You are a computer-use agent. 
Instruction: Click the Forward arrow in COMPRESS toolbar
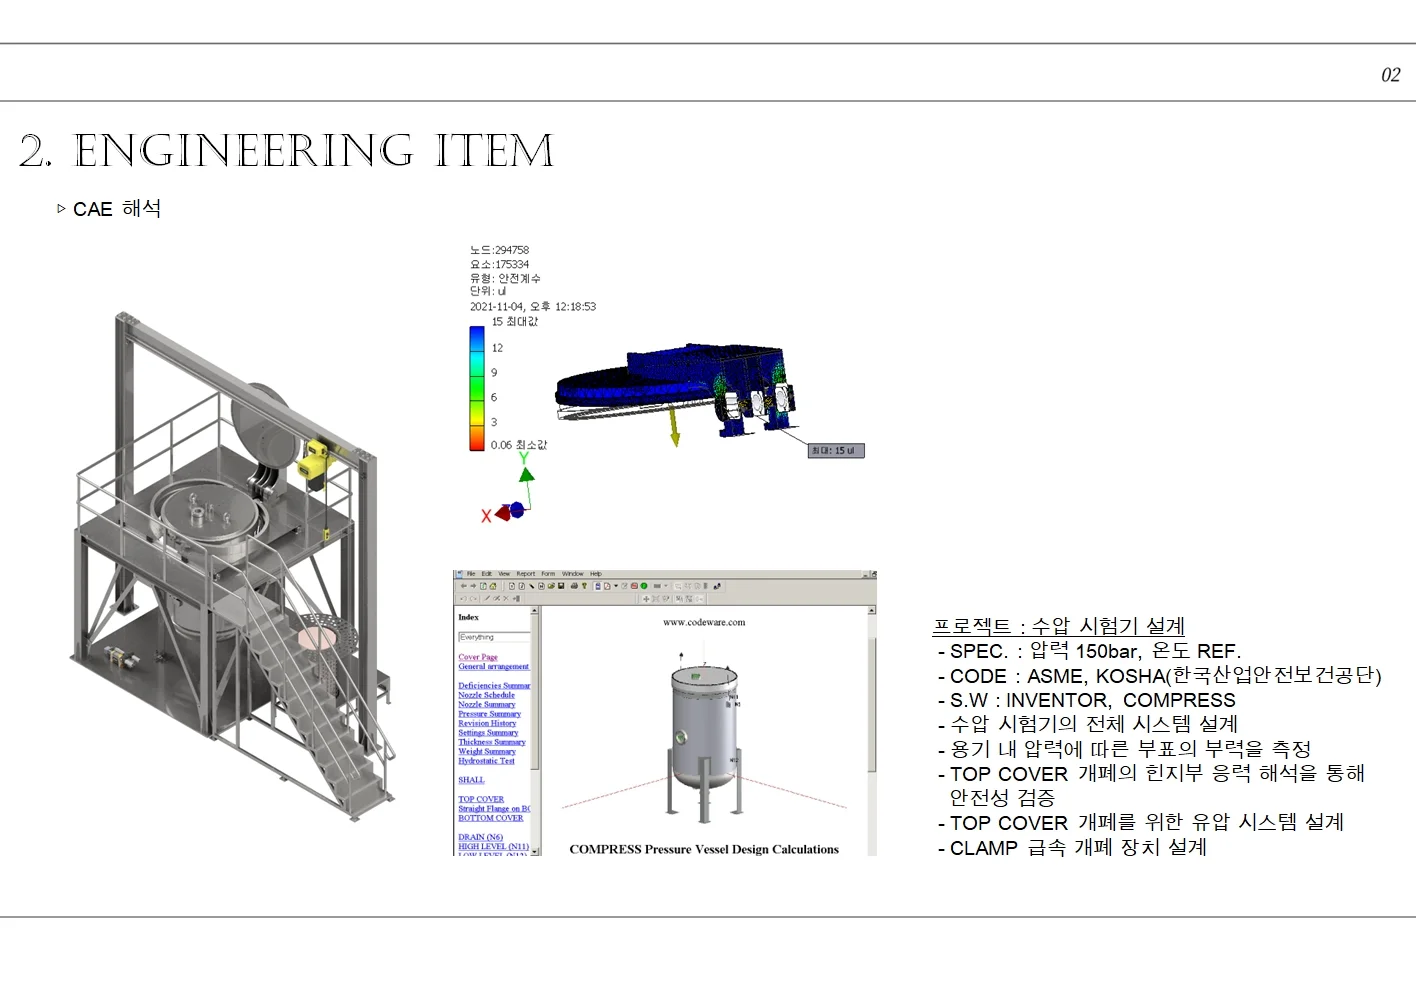point(473,586)
